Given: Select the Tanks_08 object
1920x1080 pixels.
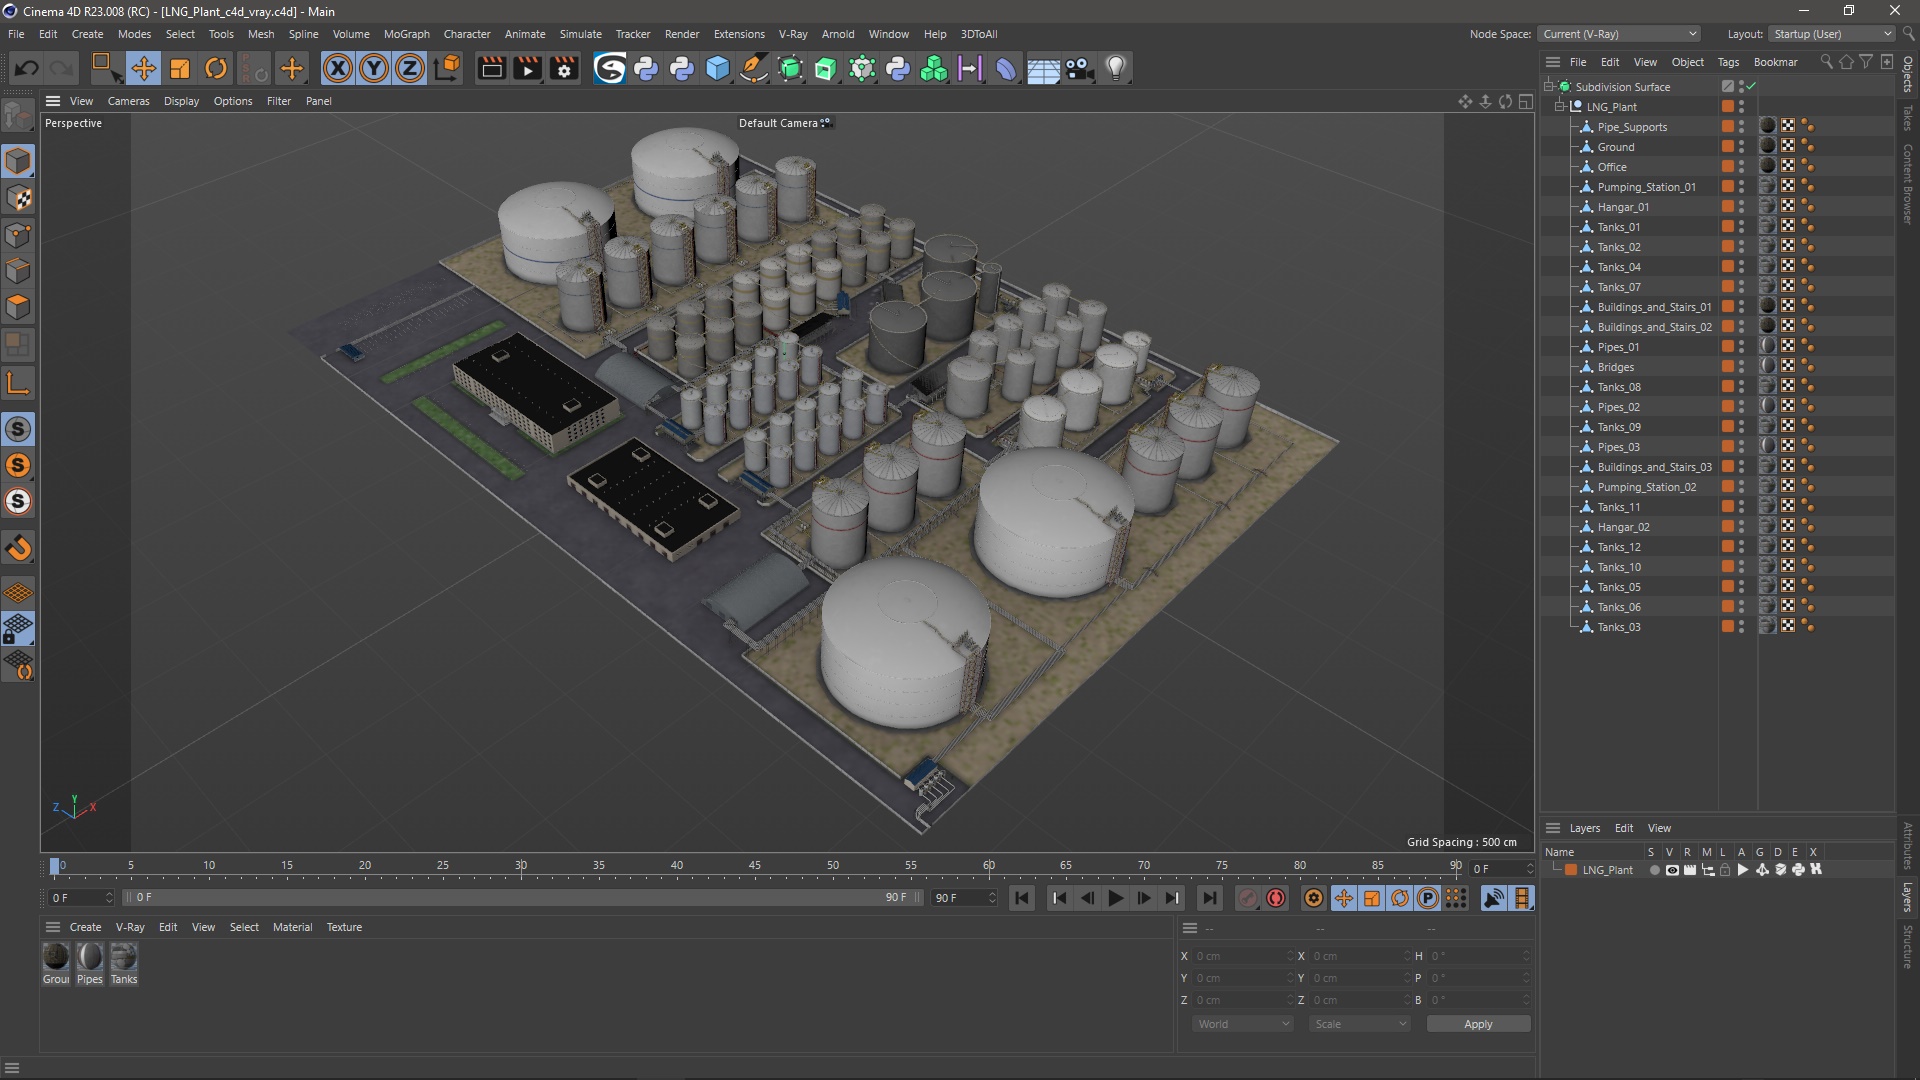Looking at the screenshot, I should 1619,387.
